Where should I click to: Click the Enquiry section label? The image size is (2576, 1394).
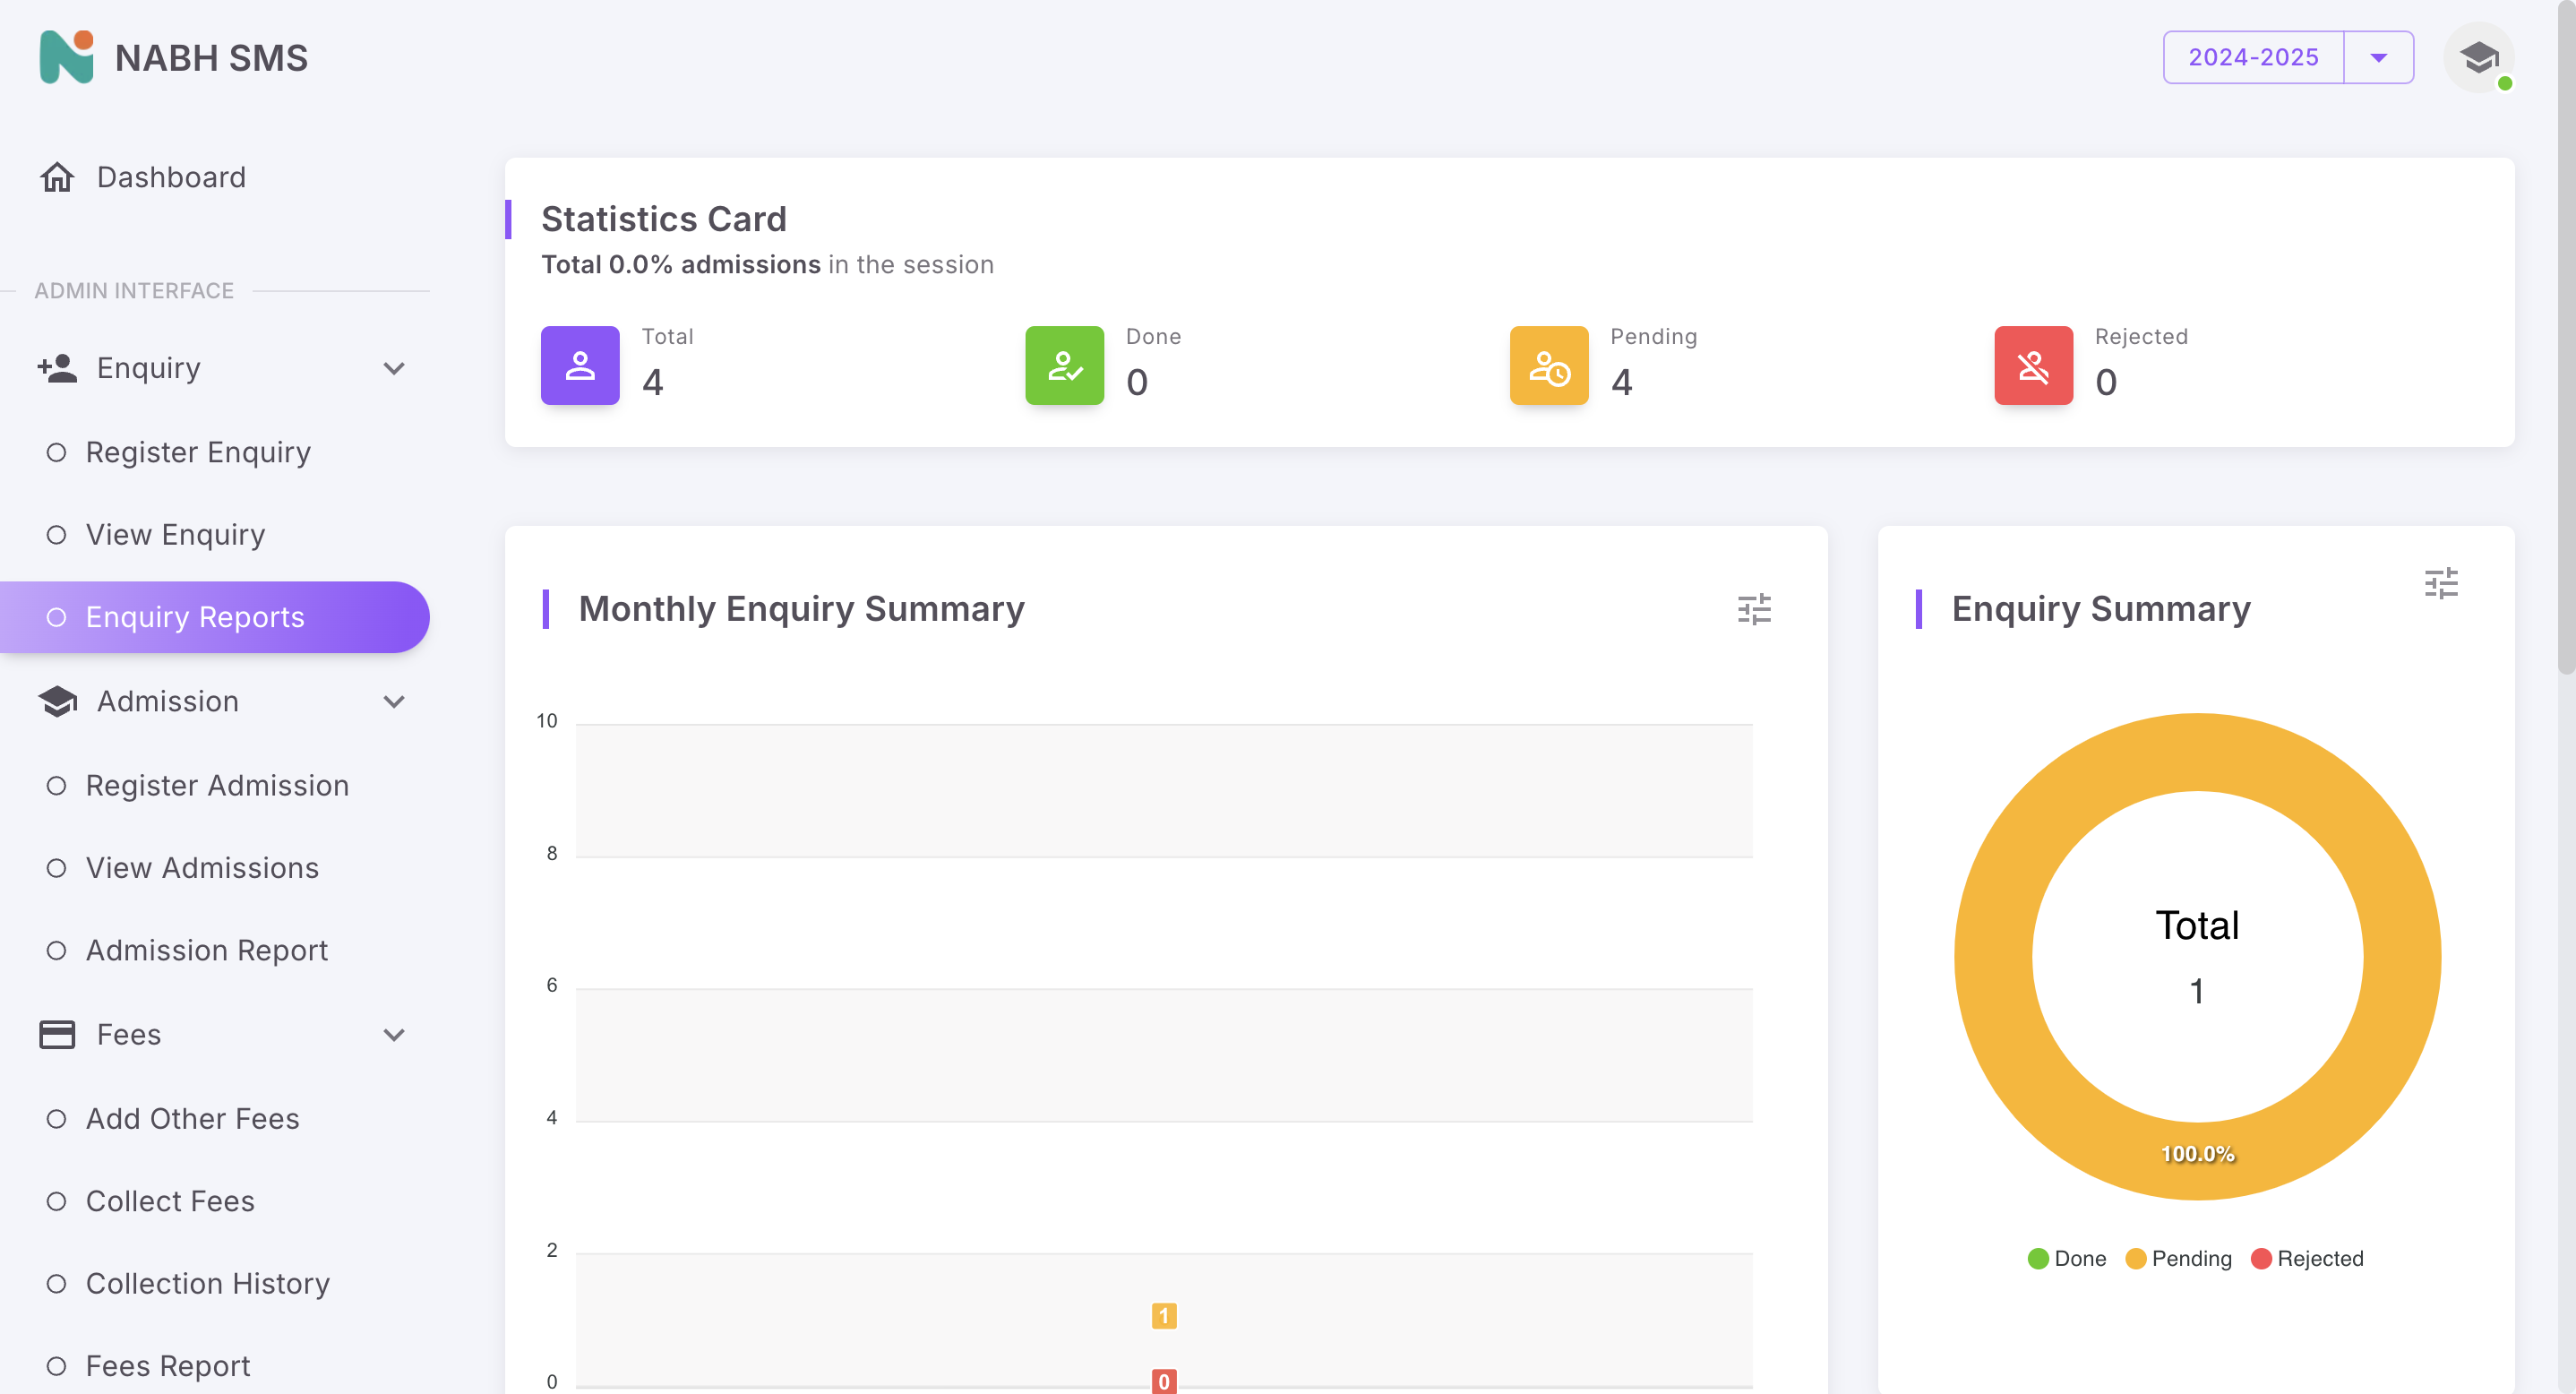tap(149, 368)
